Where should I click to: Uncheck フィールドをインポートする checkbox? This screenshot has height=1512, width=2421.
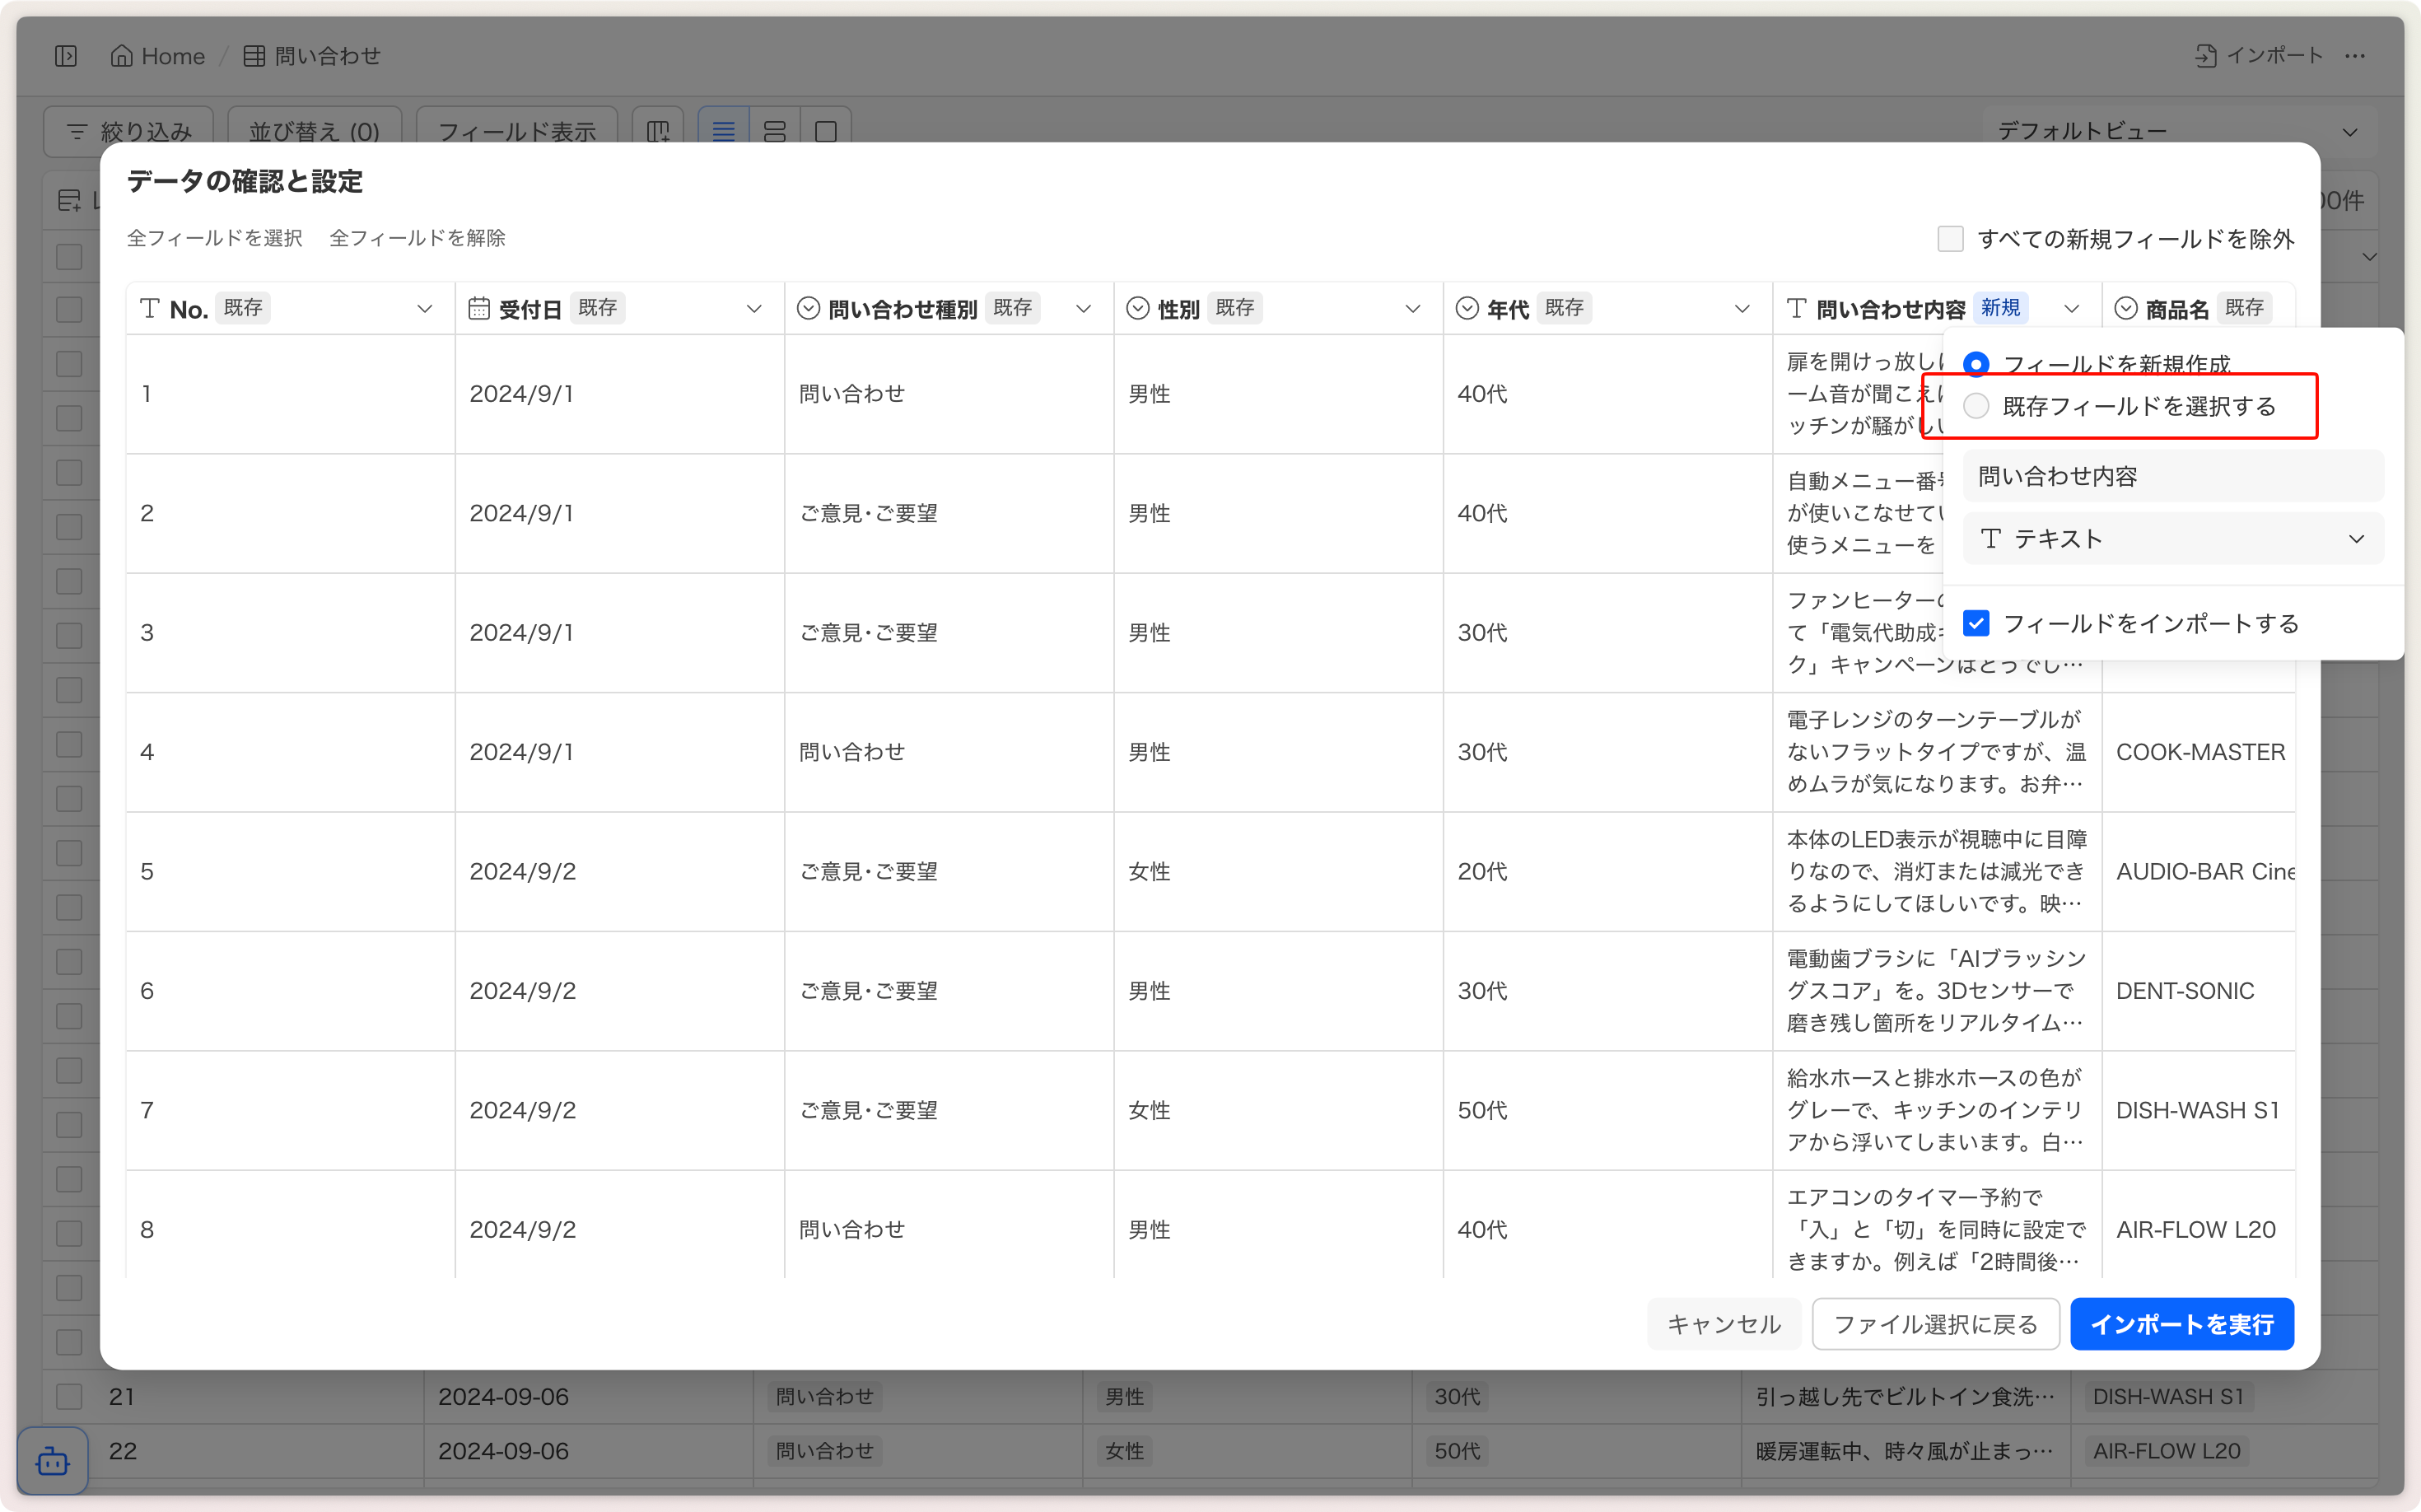[x=1976, y=624]
